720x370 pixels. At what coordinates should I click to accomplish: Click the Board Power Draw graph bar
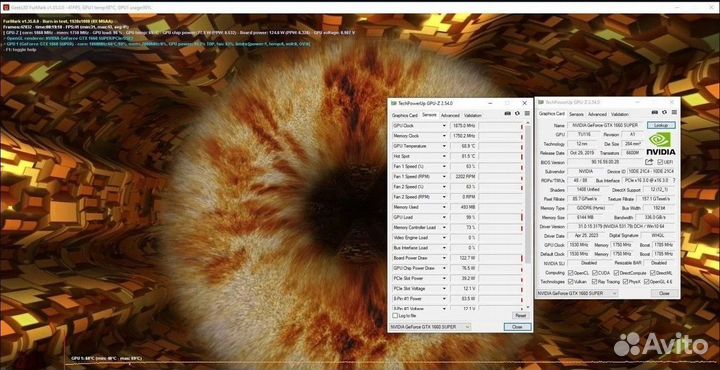coord(501,258)
